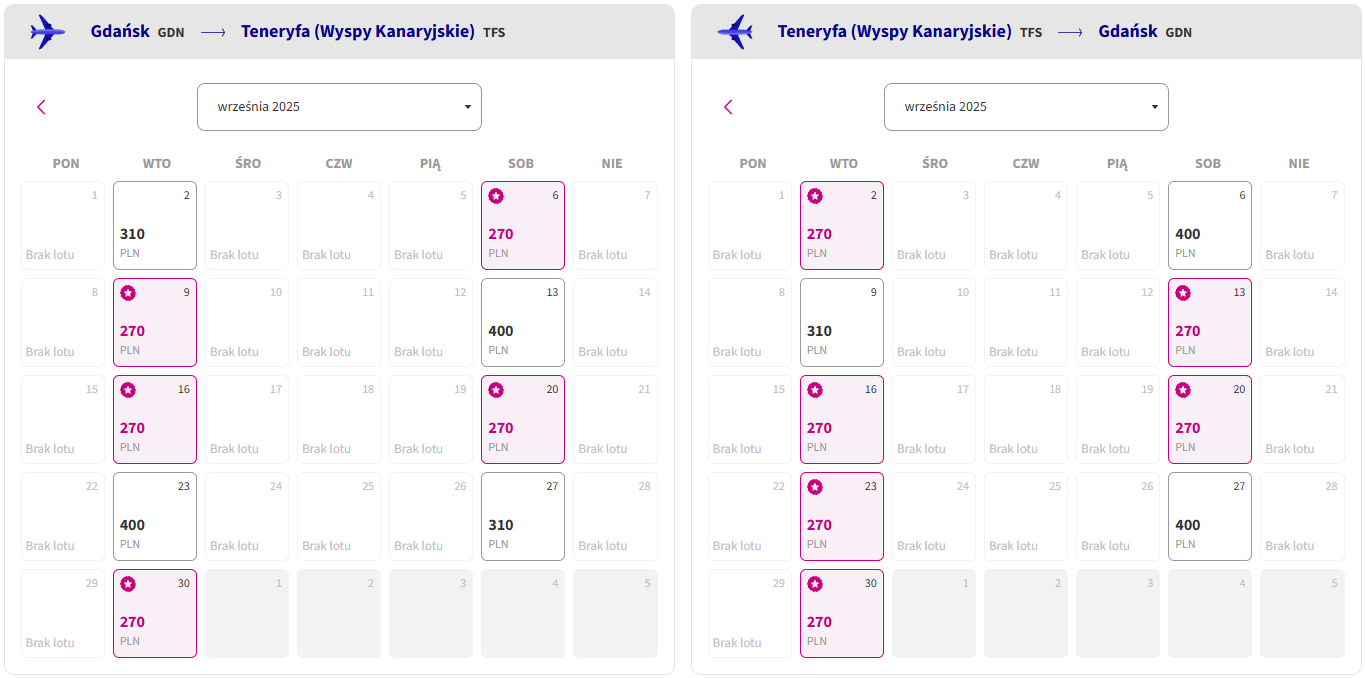
Task: Select outbound flight September 13 for 400 PLN
Action: click(523, 322)
